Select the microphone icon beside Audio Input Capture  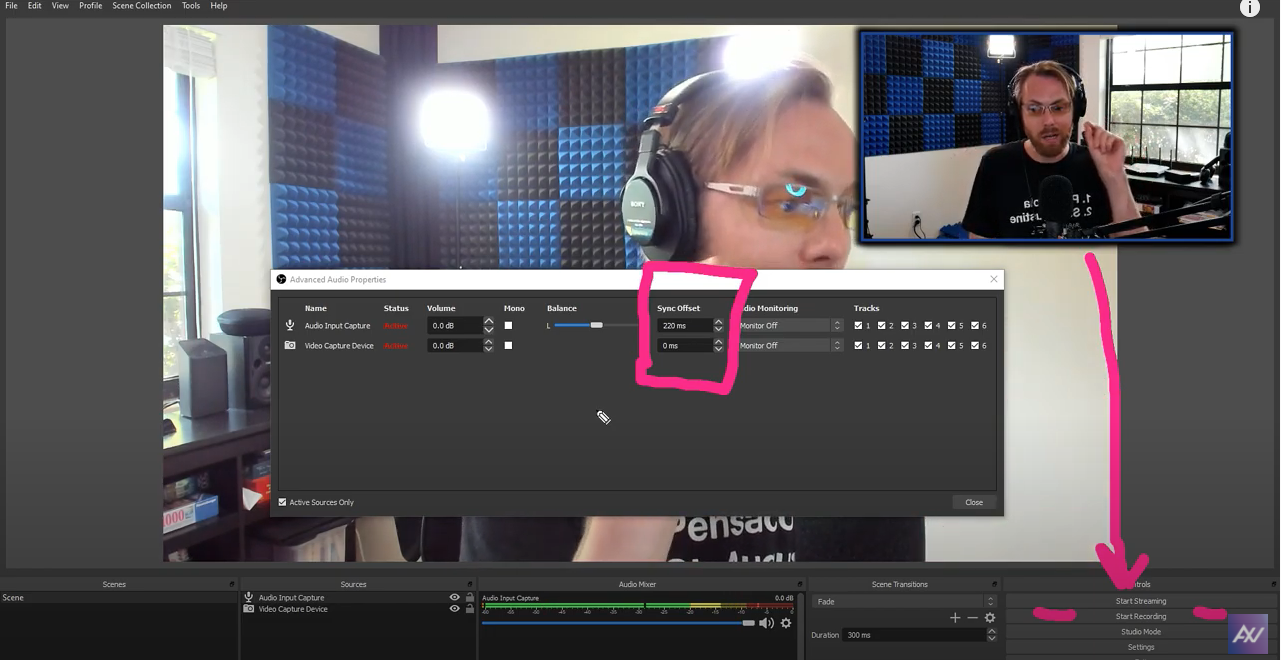click(247, 597)
